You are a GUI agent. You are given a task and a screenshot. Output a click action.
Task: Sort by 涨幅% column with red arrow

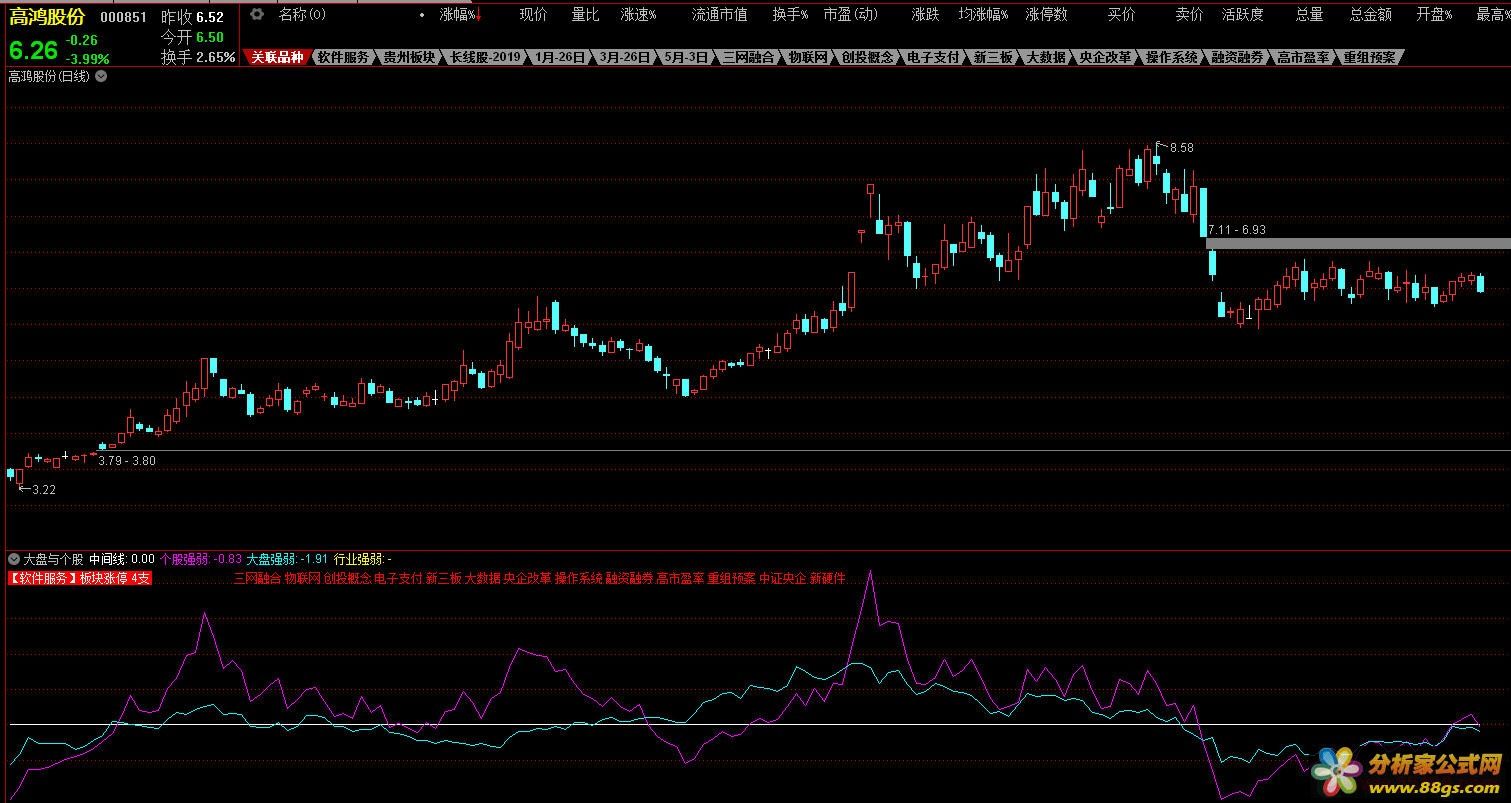(462, 14)
